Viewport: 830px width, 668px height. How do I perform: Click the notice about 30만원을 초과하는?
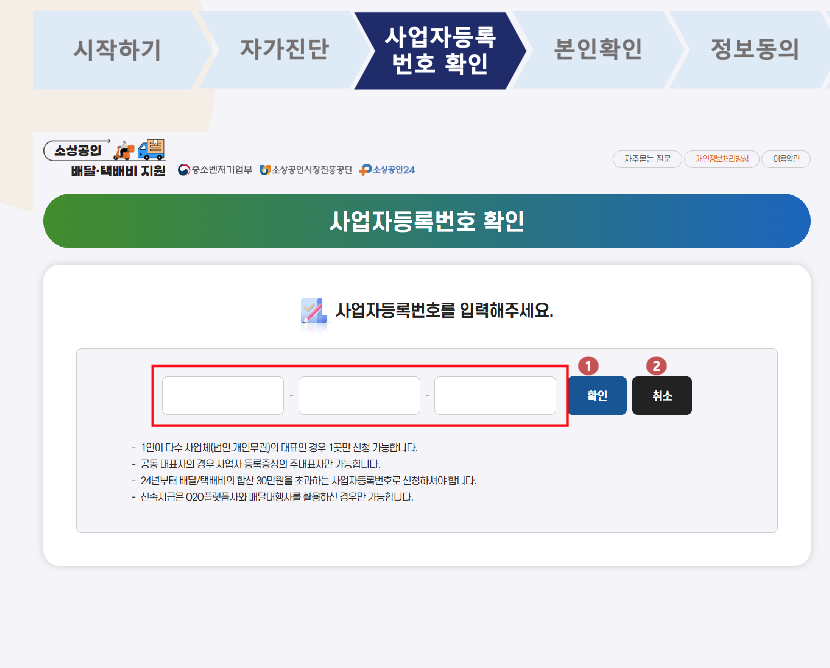(x=308, y=481)
